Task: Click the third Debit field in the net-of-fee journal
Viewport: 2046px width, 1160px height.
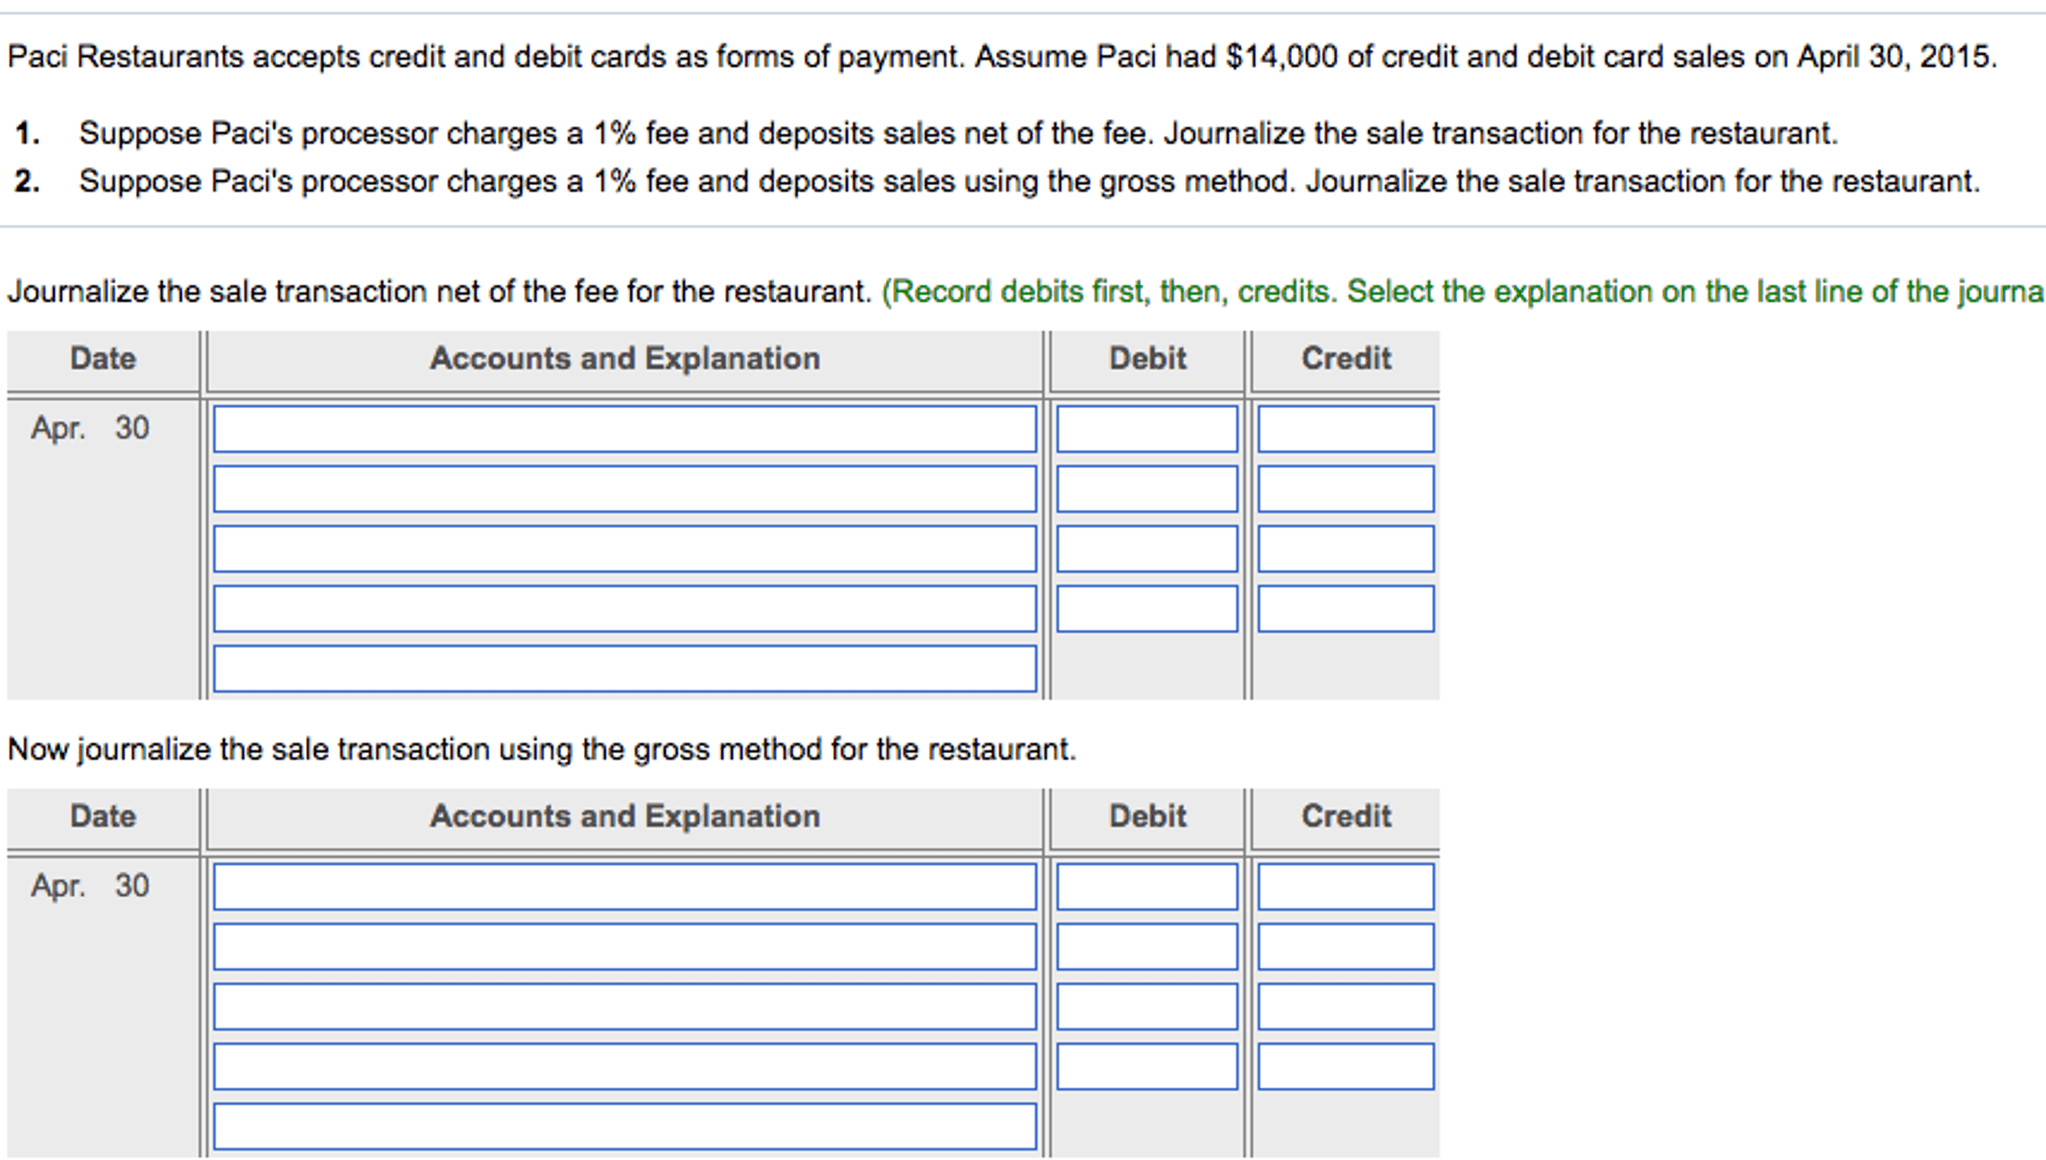Action: pos(1145,548)
